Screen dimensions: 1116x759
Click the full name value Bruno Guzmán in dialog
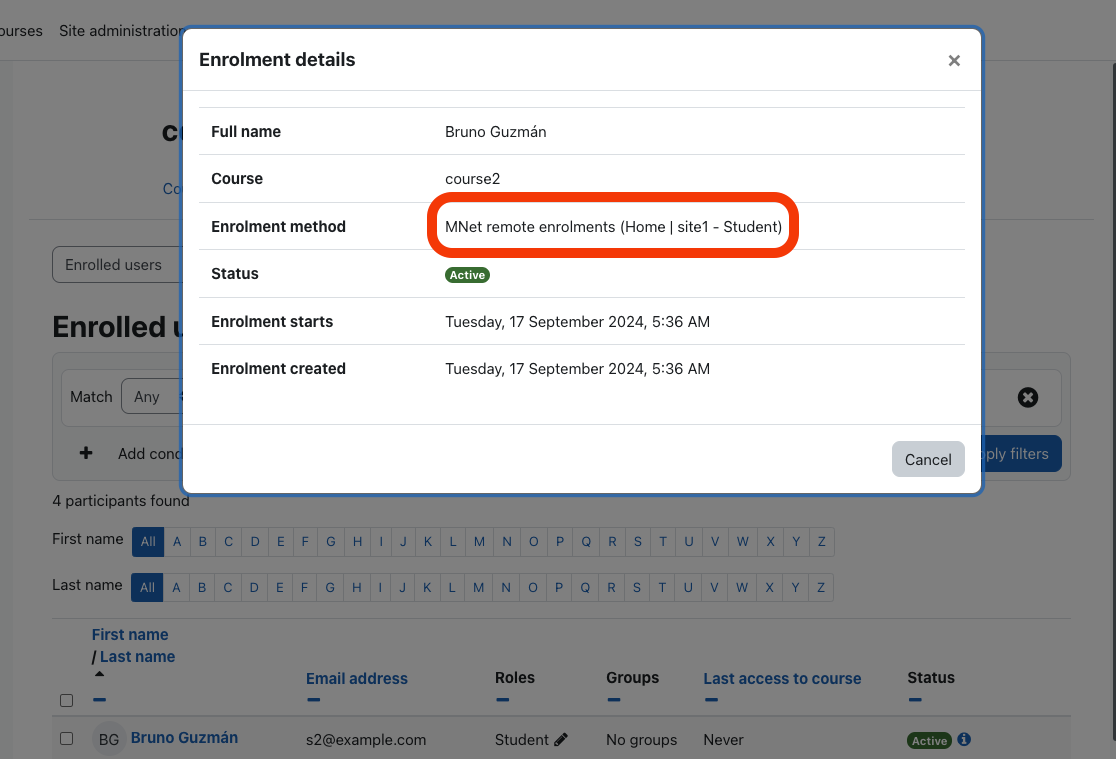click(495, 132)
